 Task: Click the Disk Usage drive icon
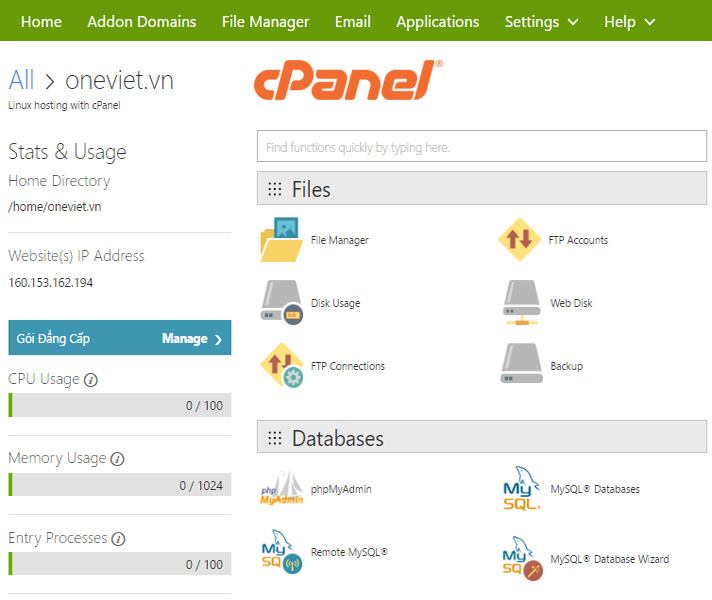tap(281, 302)
